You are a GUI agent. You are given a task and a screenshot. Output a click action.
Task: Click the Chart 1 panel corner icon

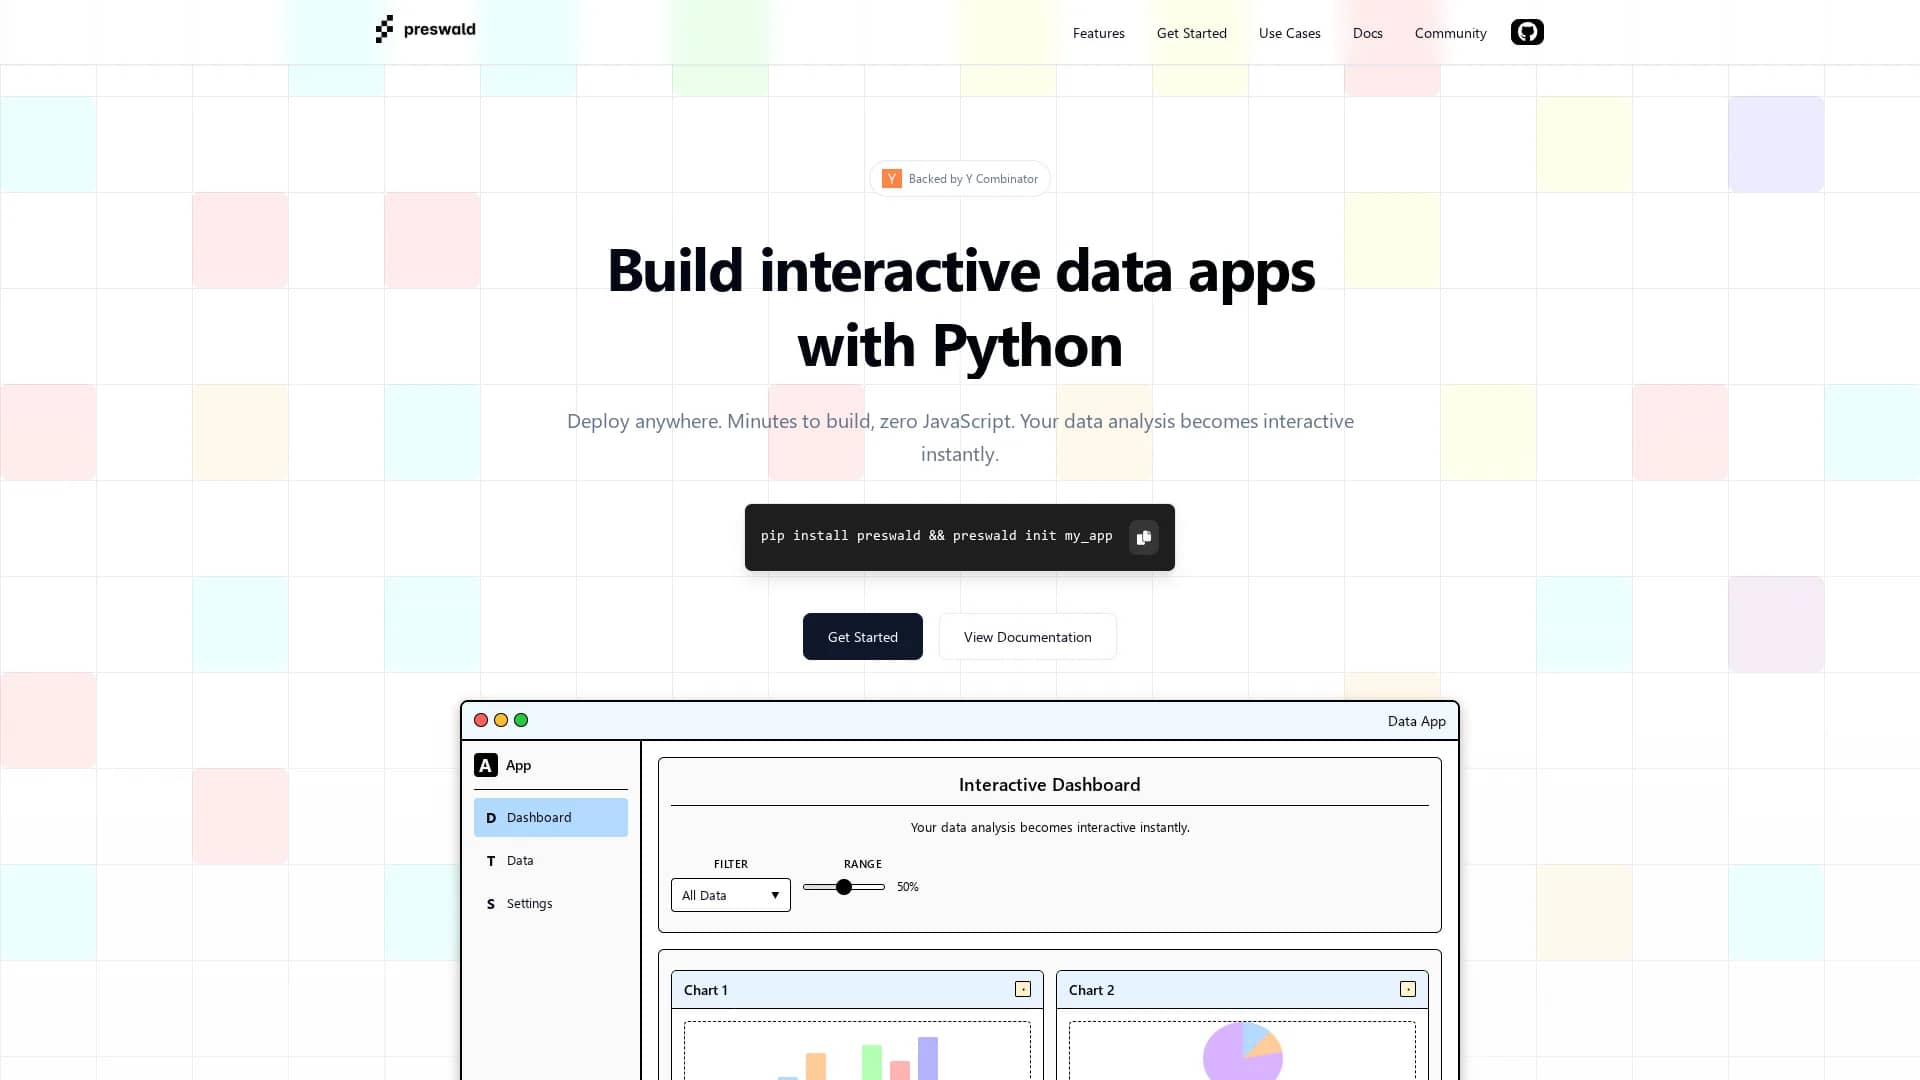(x=1023, y=989)
